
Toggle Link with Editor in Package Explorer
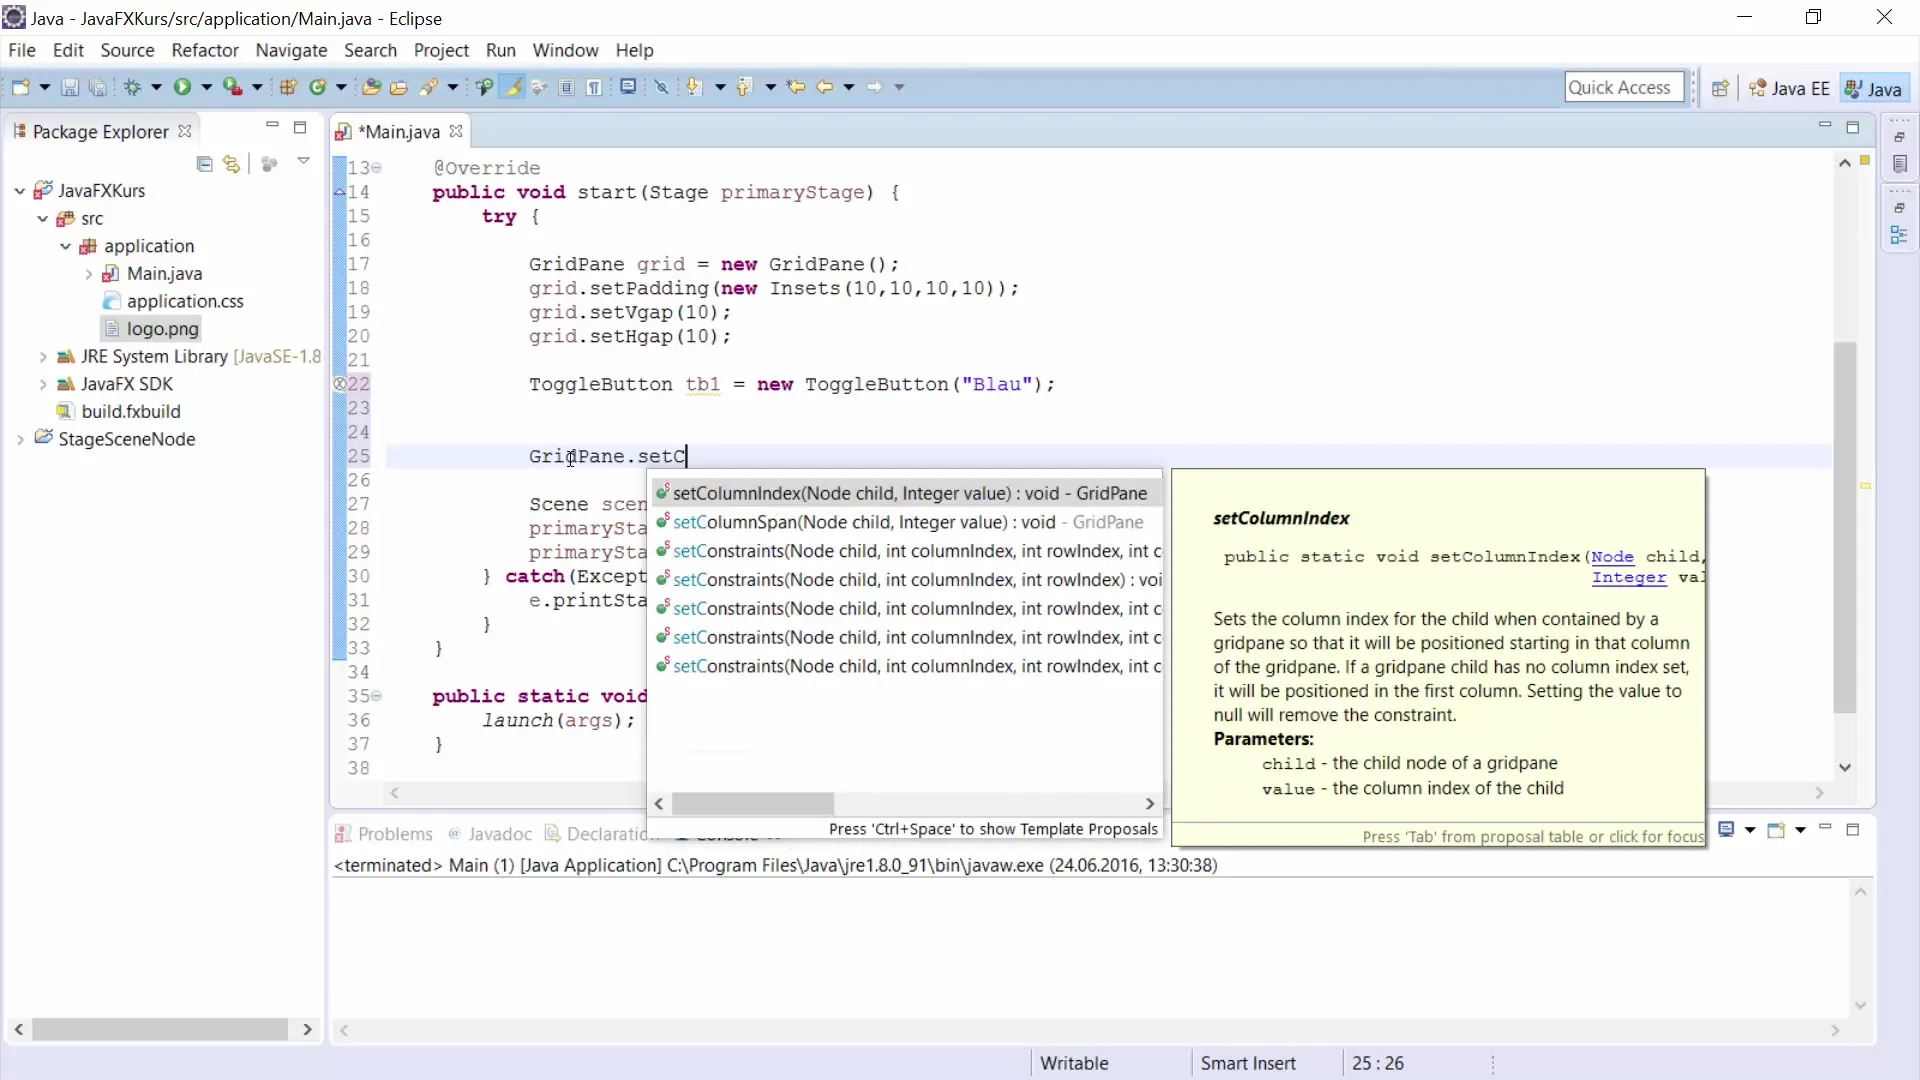[x=232, y=164]
